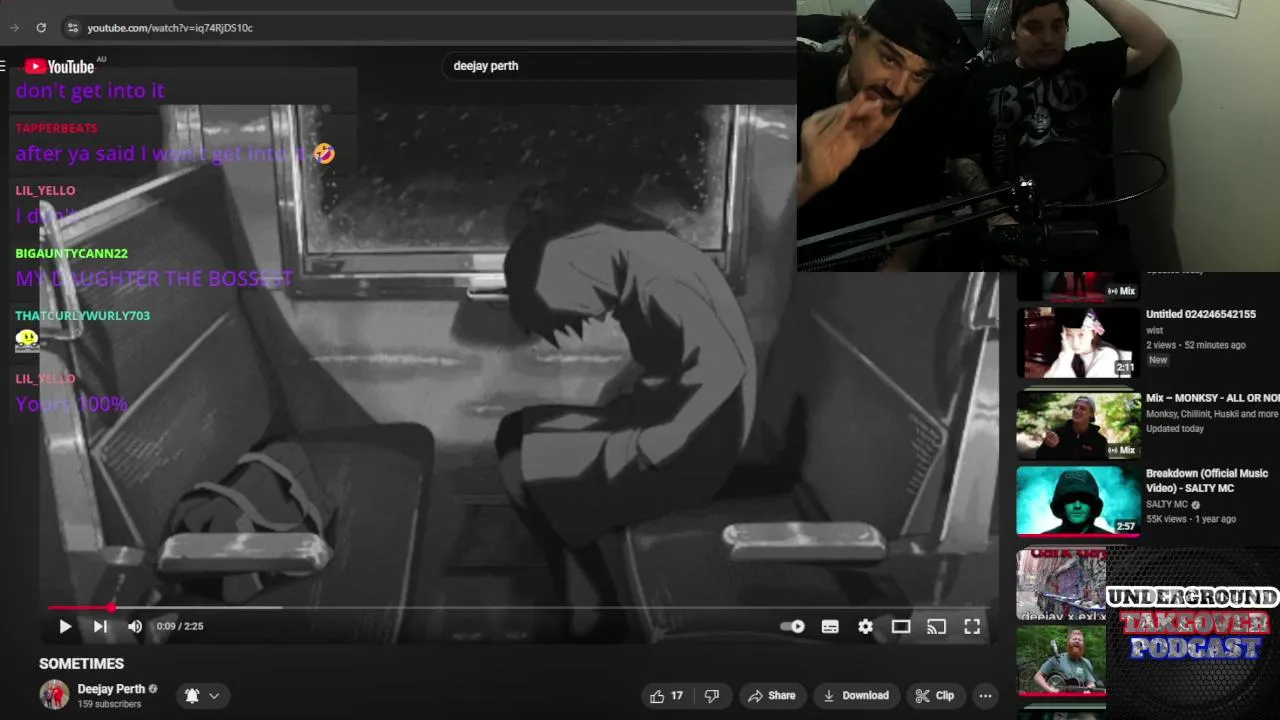Image resolution: width=1280 pixels, height=720 pixels.
Task: Open Deejay Perth channel name link
Action: click(x=111, y=689)
